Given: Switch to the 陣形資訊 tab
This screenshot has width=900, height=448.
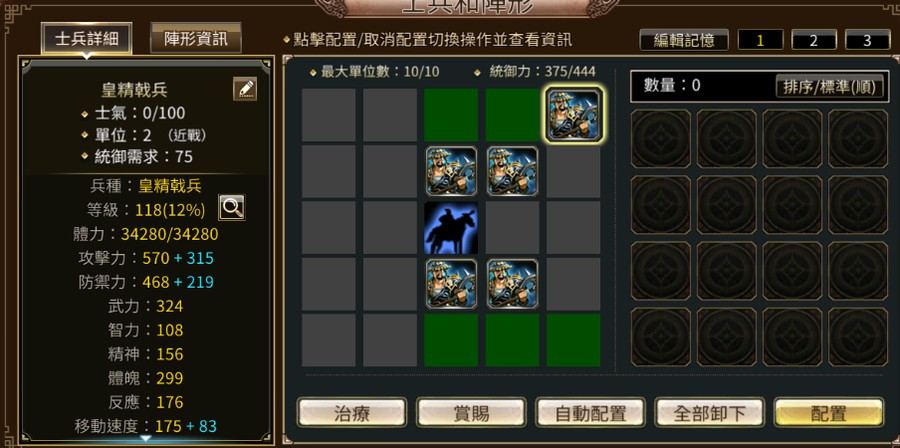Looking at the screenshot, I should pos(196,38).
